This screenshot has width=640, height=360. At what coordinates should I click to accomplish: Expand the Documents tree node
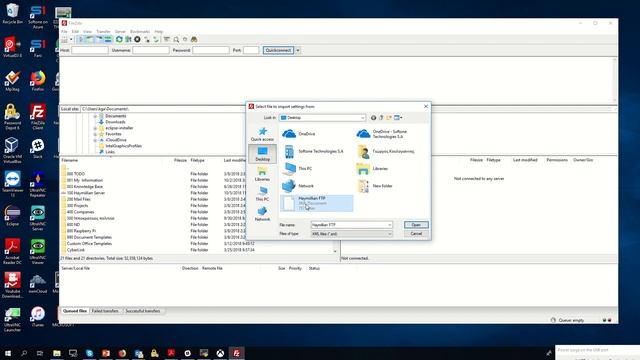(x=95, y=116)
